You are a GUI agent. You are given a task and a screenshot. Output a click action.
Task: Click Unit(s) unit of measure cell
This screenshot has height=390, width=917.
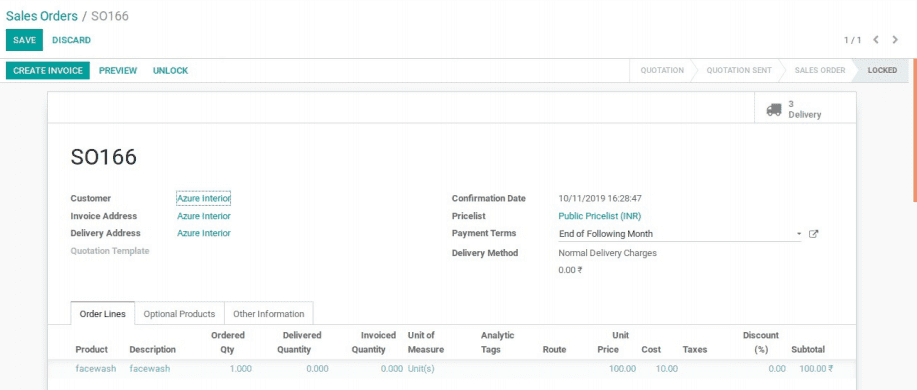pos(421,369)
